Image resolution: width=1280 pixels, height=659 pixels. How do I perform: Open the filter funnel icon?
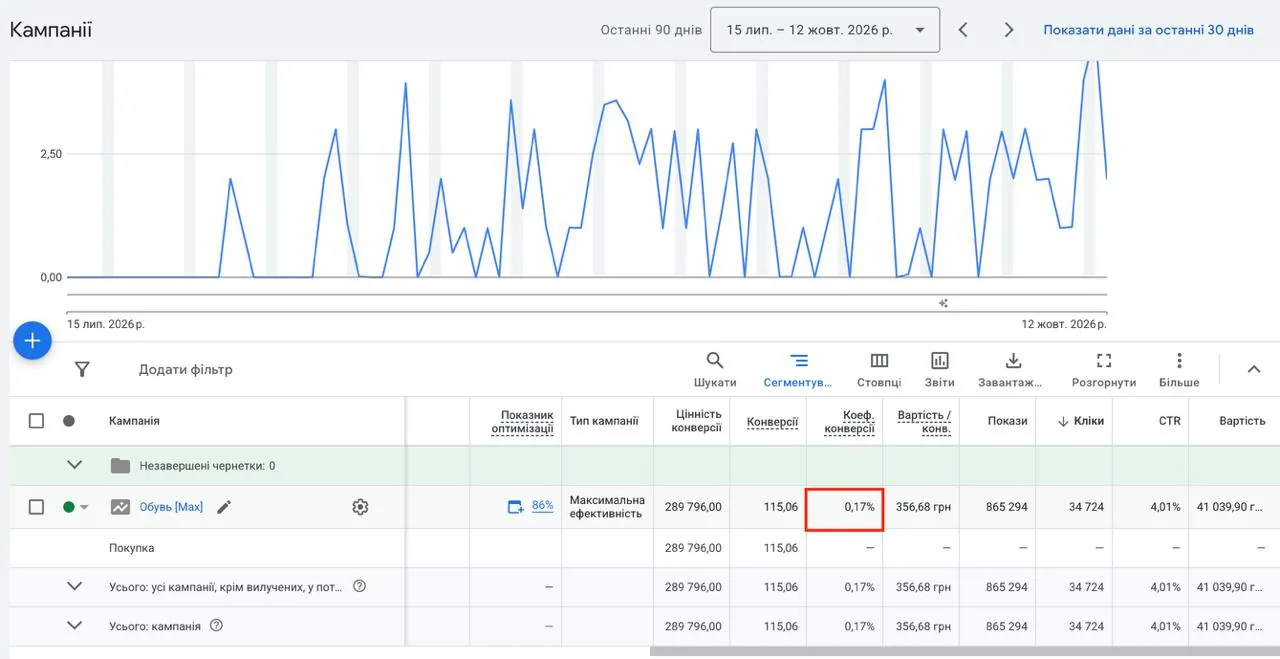(x=82, y=369)
